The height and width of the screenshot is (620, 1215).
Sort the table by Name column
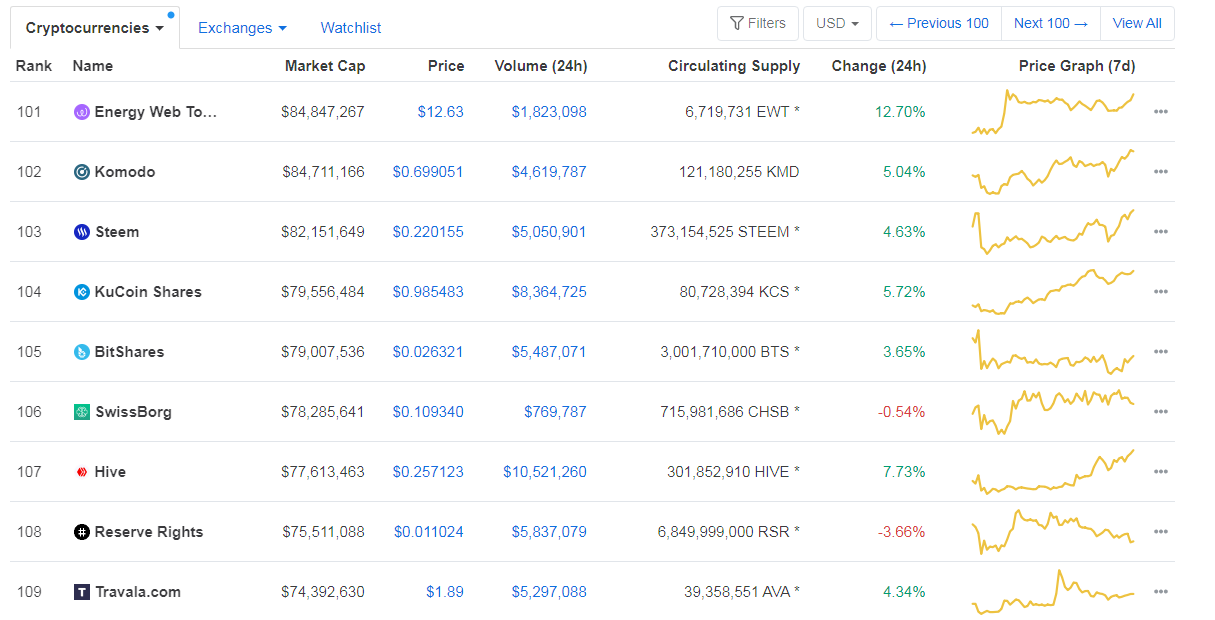(93, 66)
